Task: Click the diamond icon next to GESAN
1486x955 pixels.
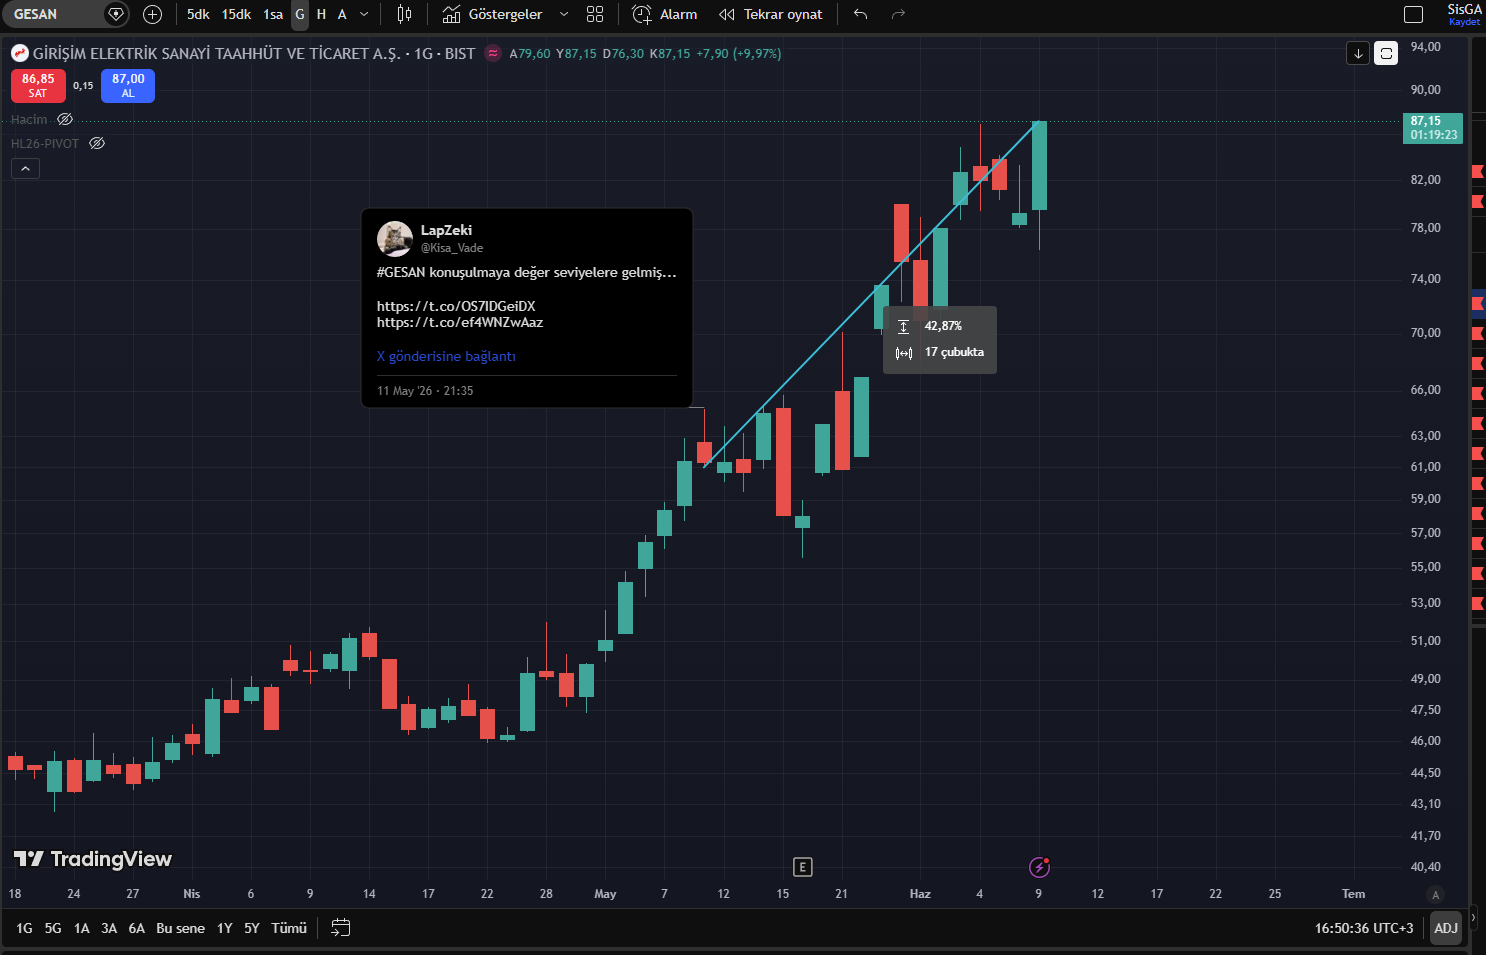Action: (116, 14)
